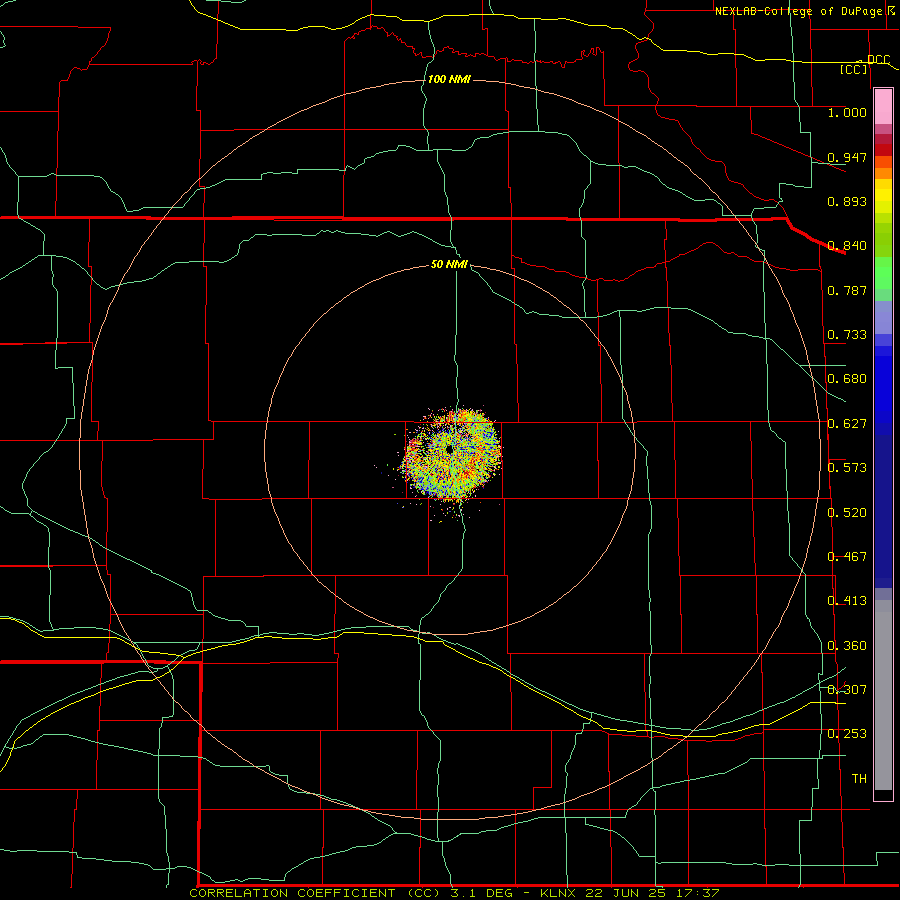Pick the red segment of the color bar
This screenshot has height=900, width=900.
883,150
